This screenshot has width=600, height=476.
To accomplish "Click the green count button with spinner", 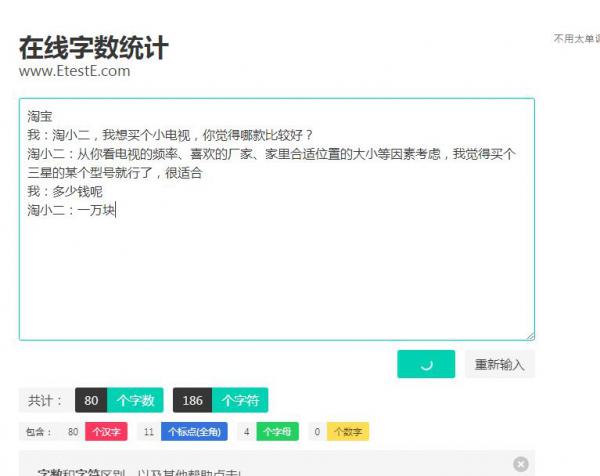I will click(426, 364).
